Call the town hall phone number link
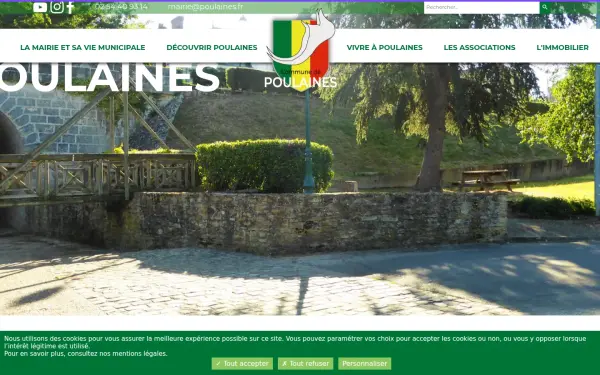This screenshot has width=600, height=375. [x=121, y=7]
